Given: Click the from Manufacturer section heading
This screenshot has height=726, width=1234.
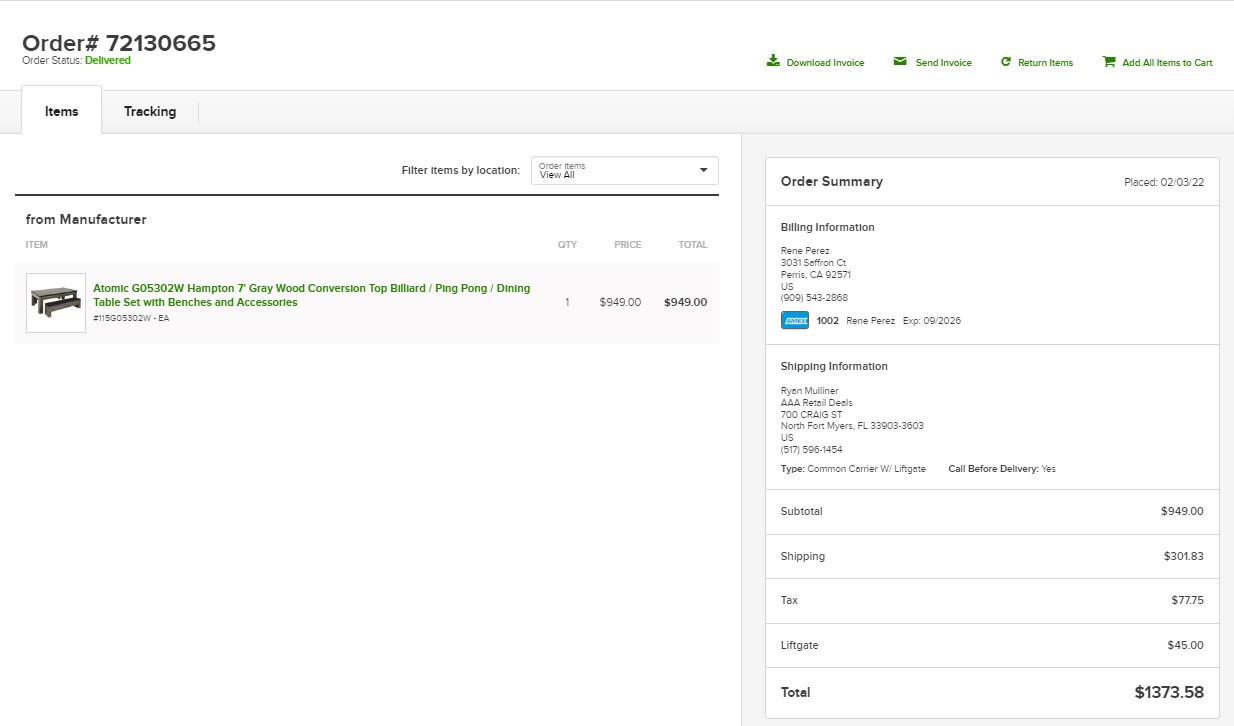Looking at the screenshot, I should coord(86,219).
